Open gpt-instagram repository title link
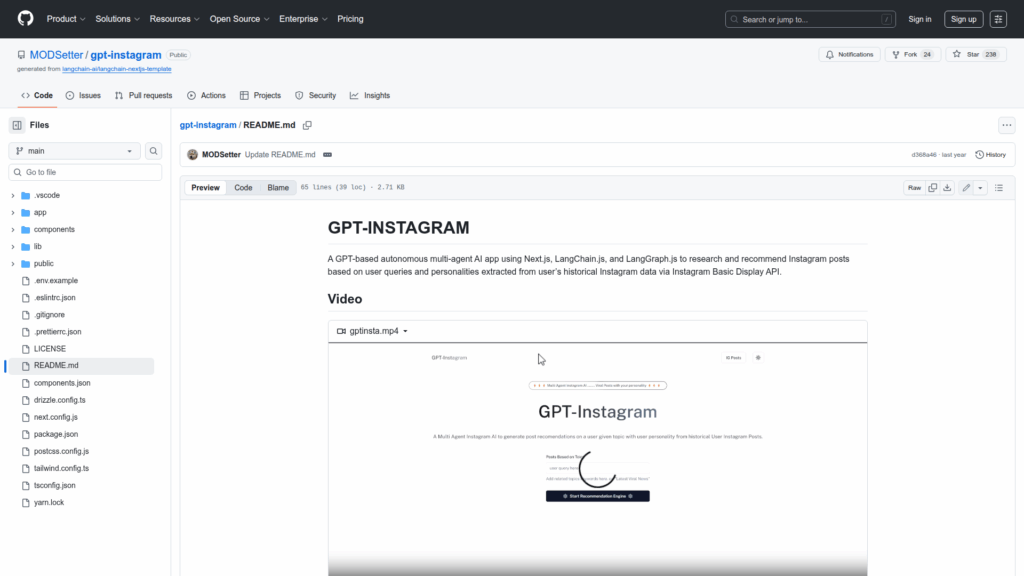 [x=125, y=55]
